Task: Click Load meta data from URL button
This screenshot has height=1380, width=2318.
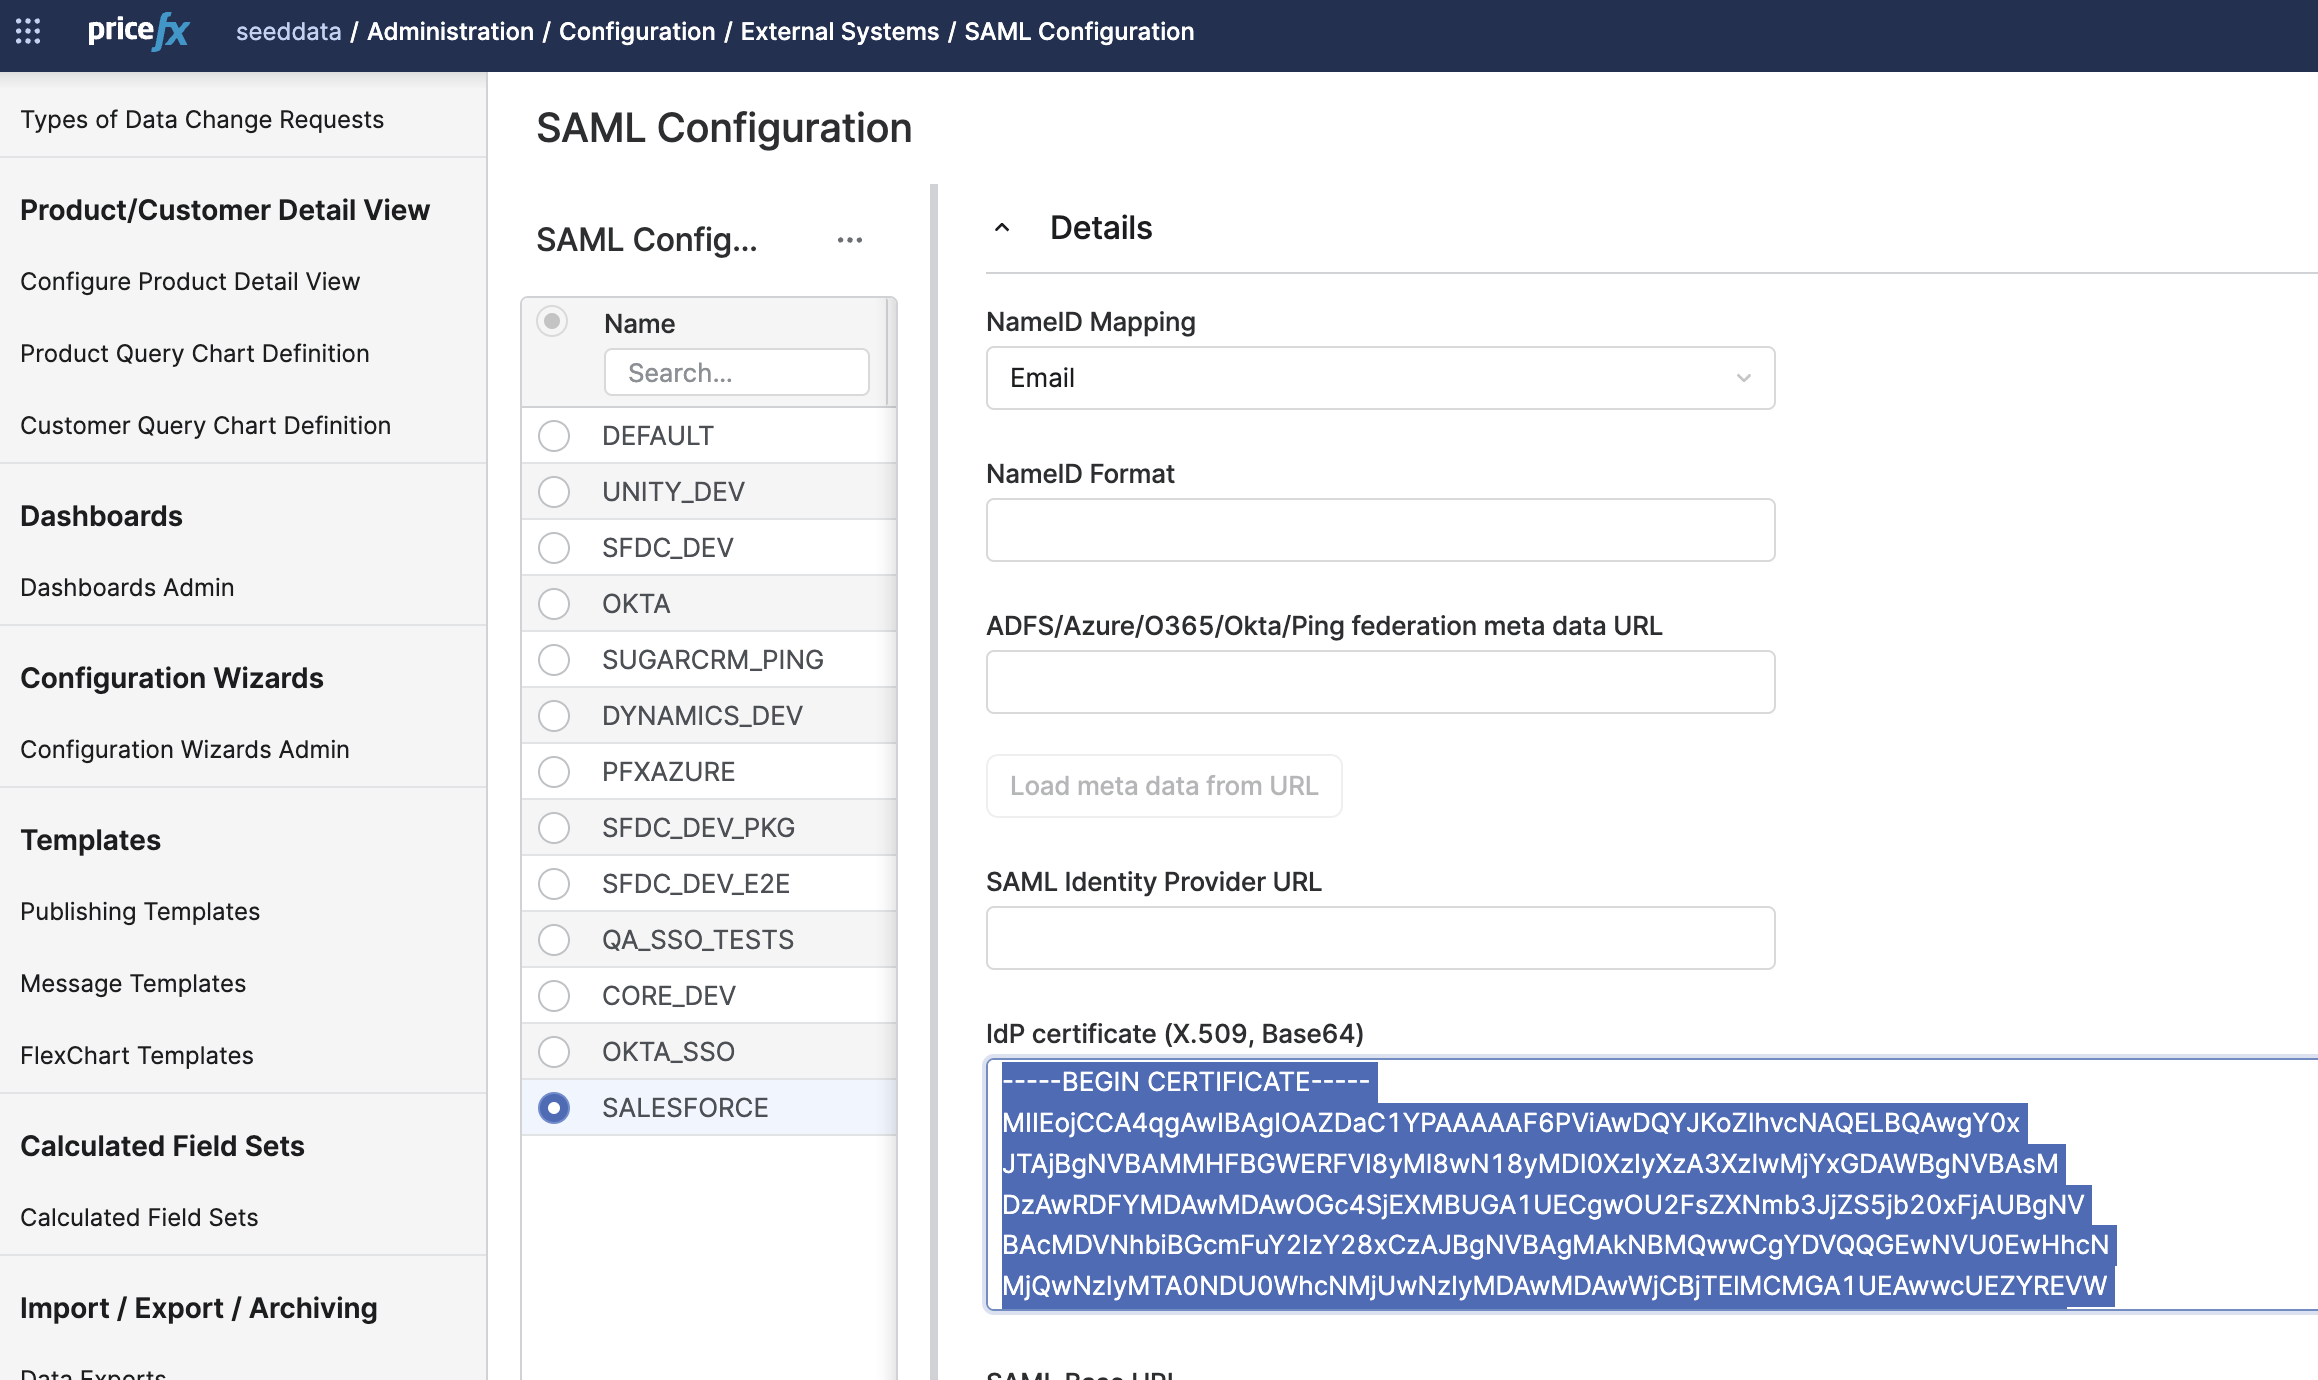Action: (1164, 786)
